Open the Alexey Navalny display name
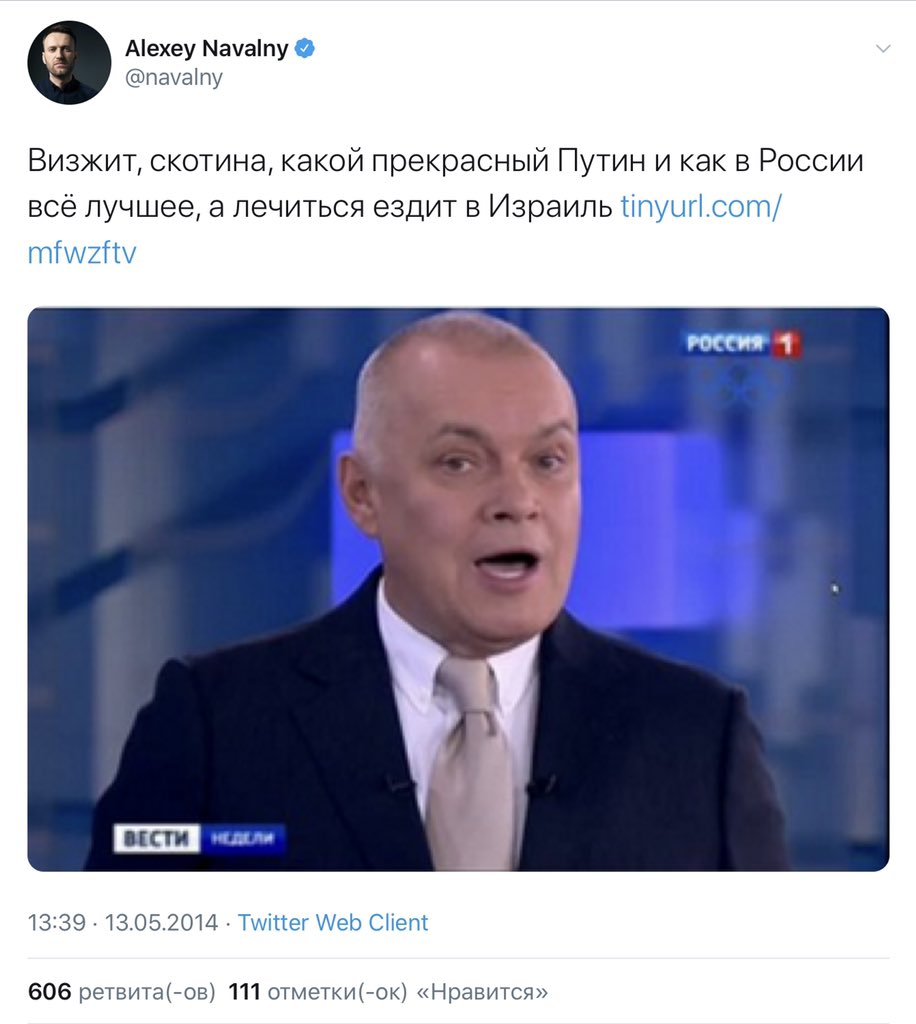916x1024 pixels. pyautogui.click(x=206, y=48)
